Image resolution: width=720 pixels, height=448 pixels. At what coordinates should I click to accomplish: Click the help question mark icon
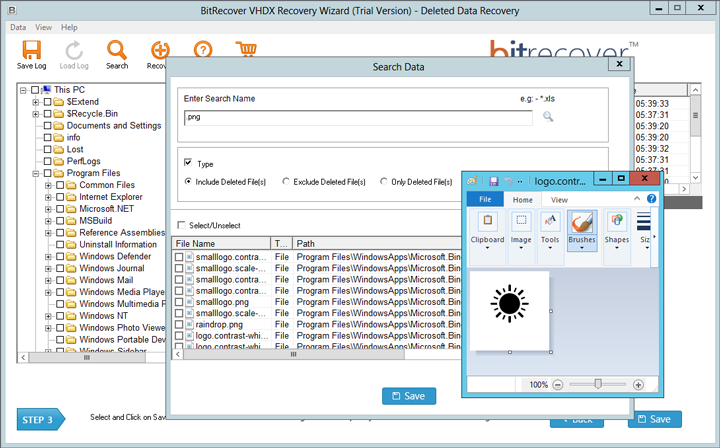tap(203, 50)
